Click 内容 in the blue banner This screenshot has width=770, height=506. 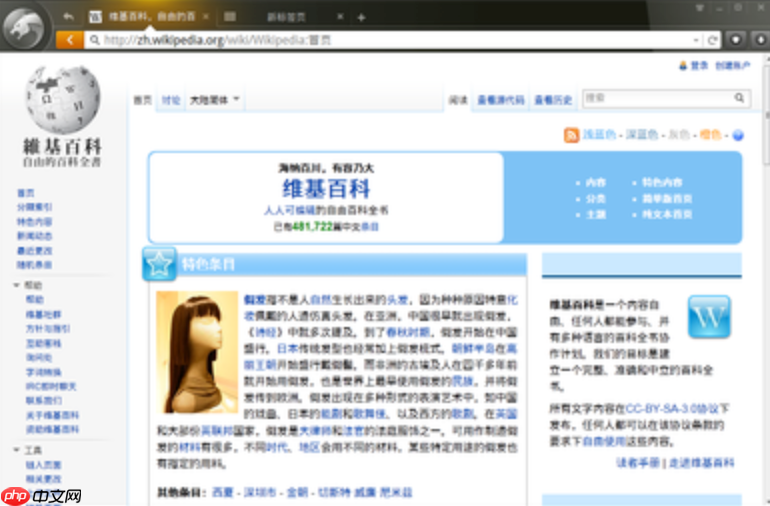(596, 182)
